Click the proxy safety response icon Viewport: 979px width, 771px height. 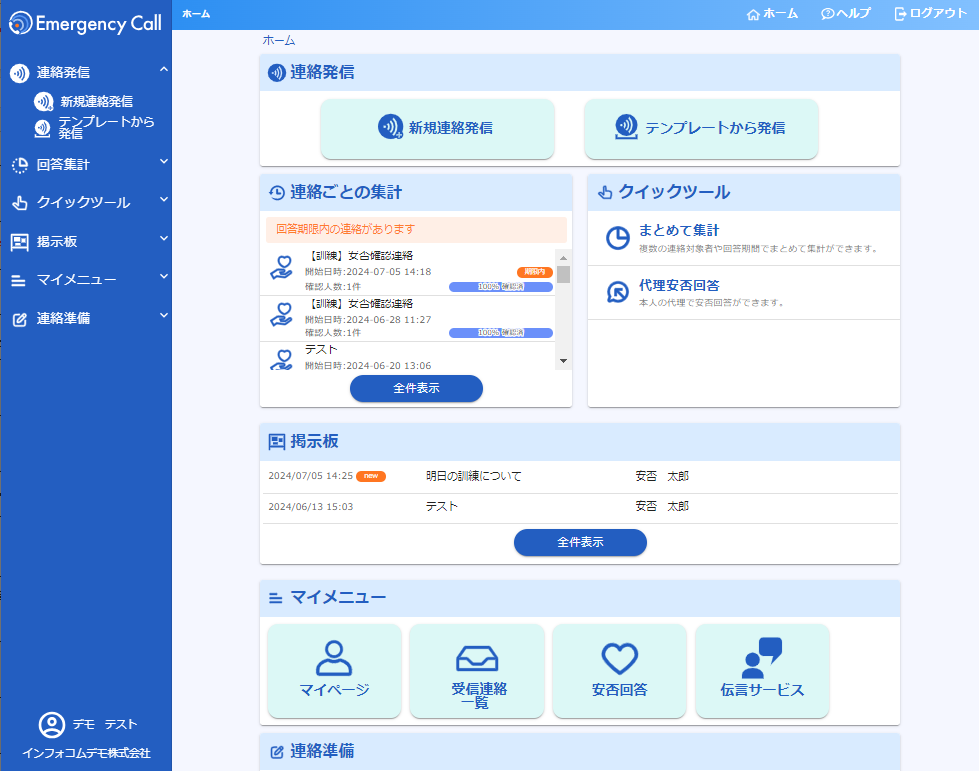(618, 292)
